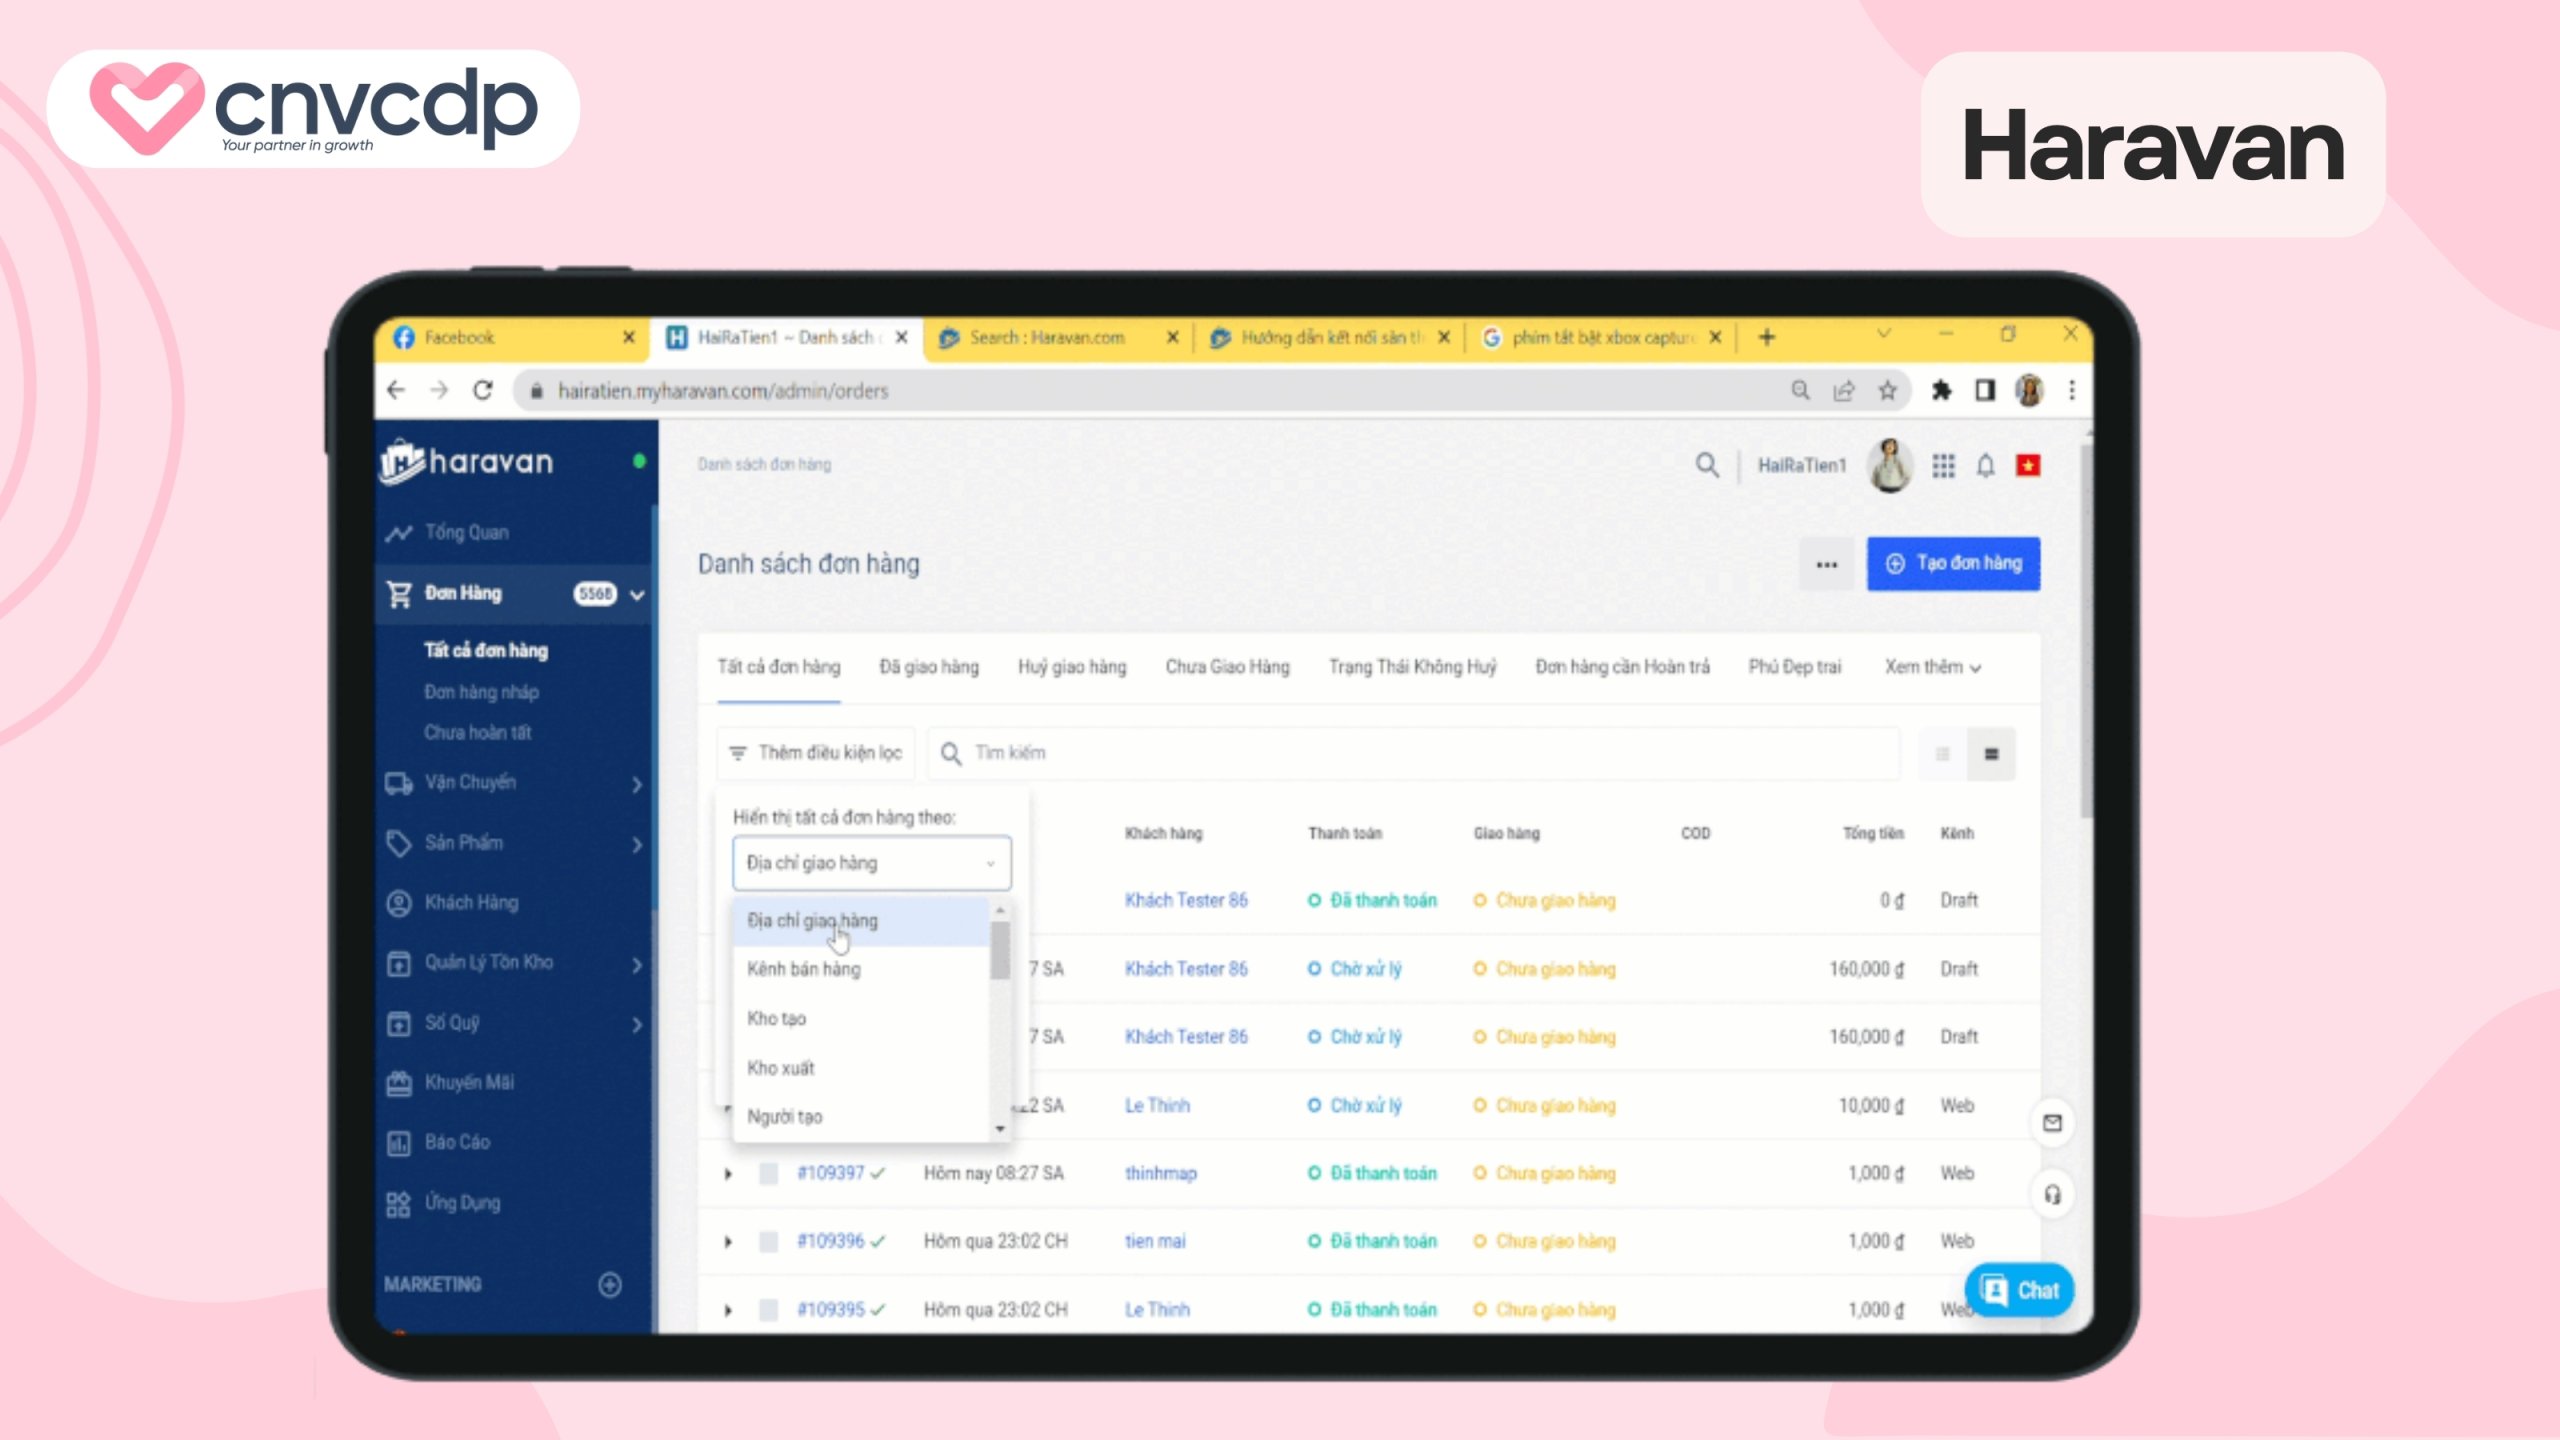This screenshot has width=2560, height=1440.
Task: Select checkbox for order #109396
Action: 769,1242
